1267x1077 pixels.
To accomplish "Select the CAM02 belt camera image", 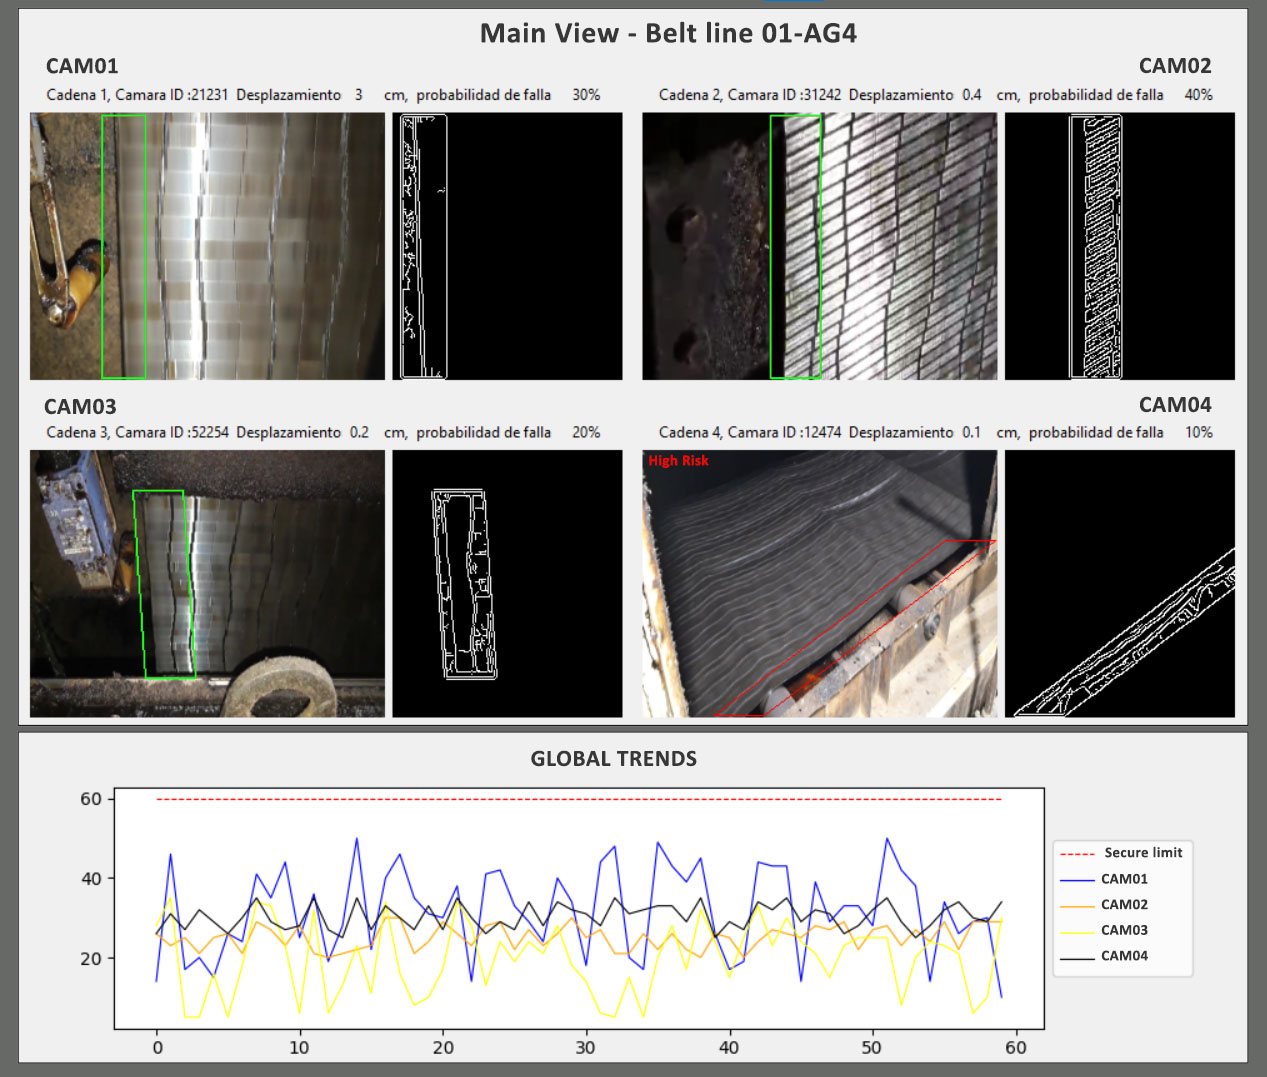I will [819, 246].
